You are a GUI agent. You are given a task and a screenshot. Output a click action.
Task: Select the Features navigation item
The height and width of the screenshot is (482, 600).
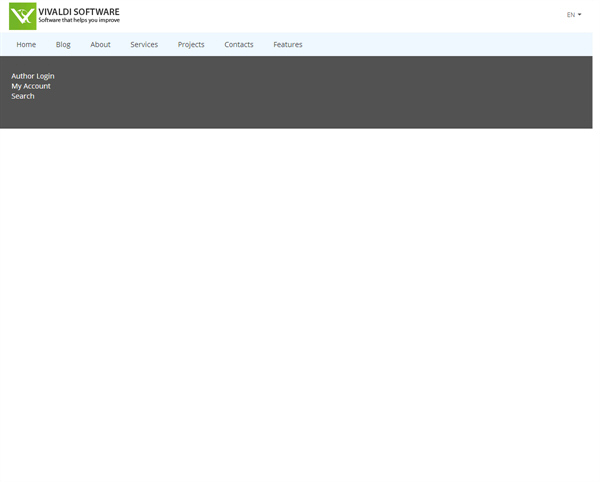tap(287, 44)
